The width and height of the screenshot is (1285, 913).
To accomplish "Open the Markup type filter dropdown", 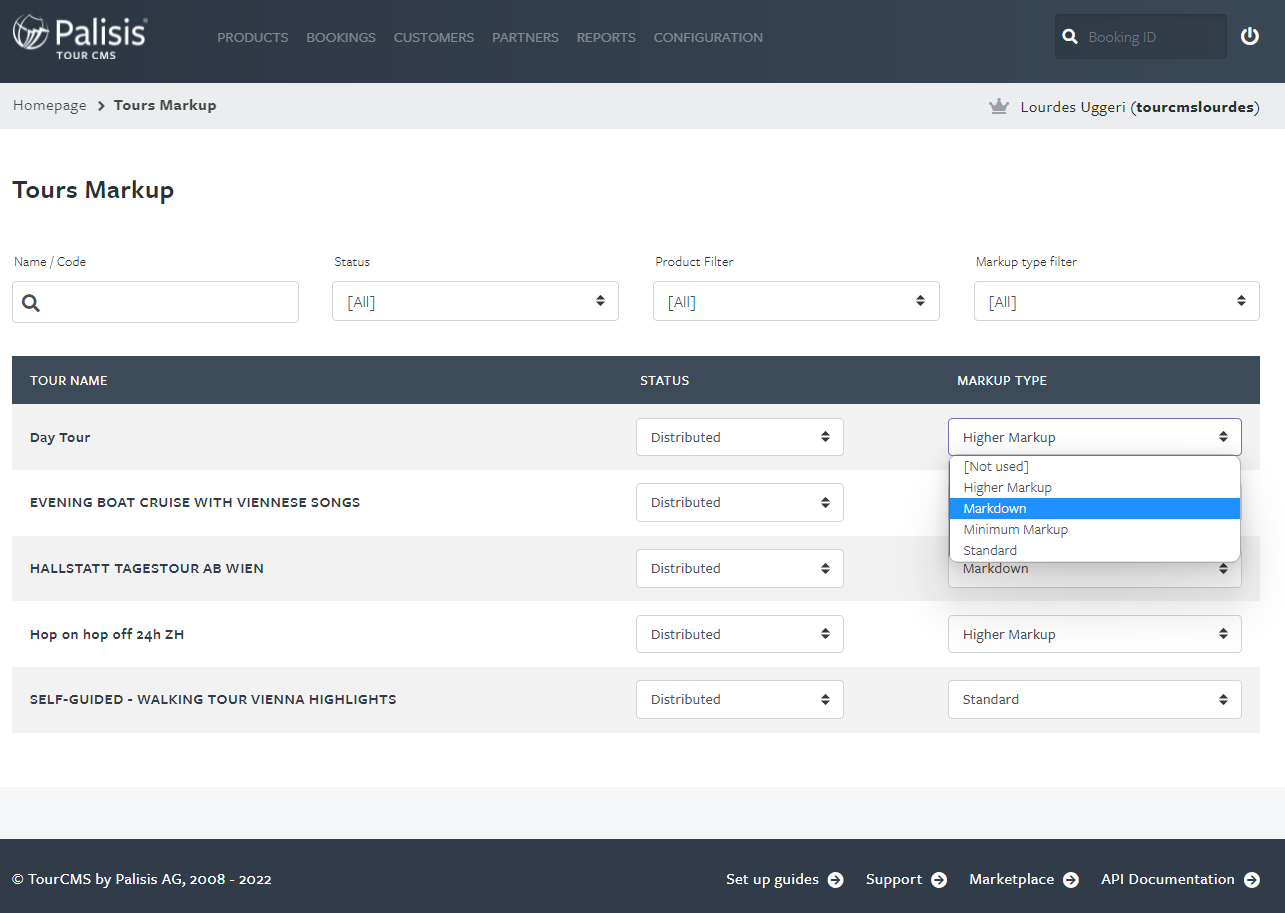I will 1116,301.
